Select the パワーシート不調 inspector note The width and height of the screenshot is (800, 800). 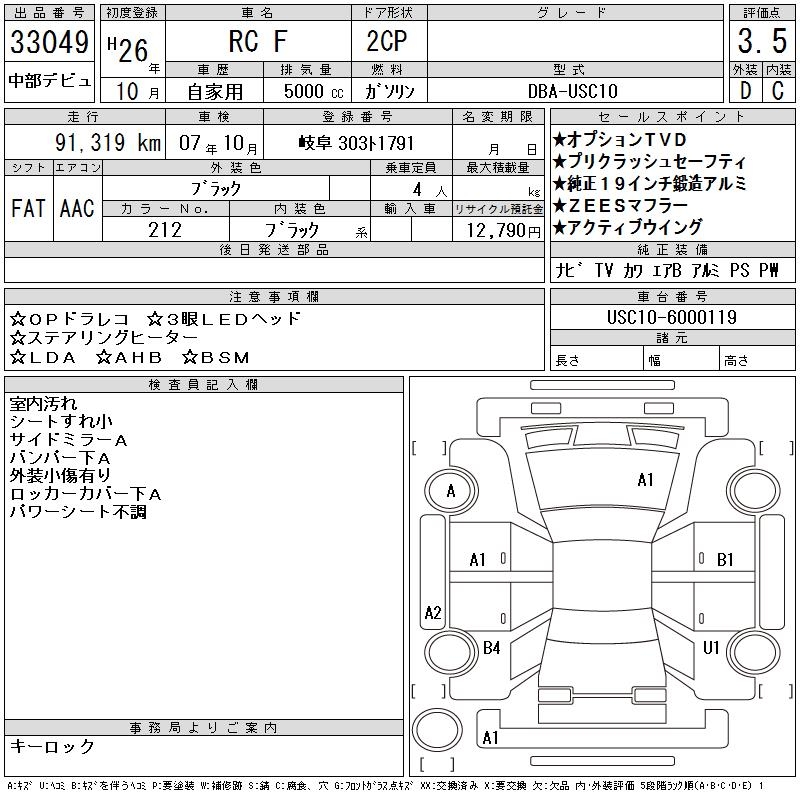pyautogui.click(x=78, y=512)
